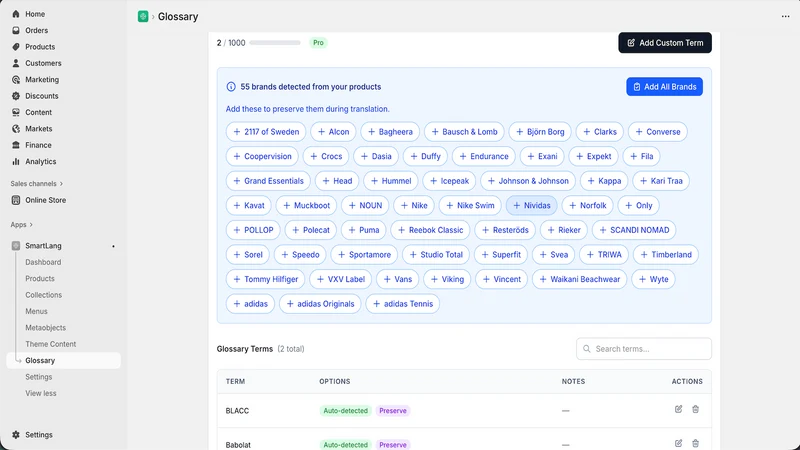Open SmartLang Theme Content page
800x450 pixels.
coord(51,344)
